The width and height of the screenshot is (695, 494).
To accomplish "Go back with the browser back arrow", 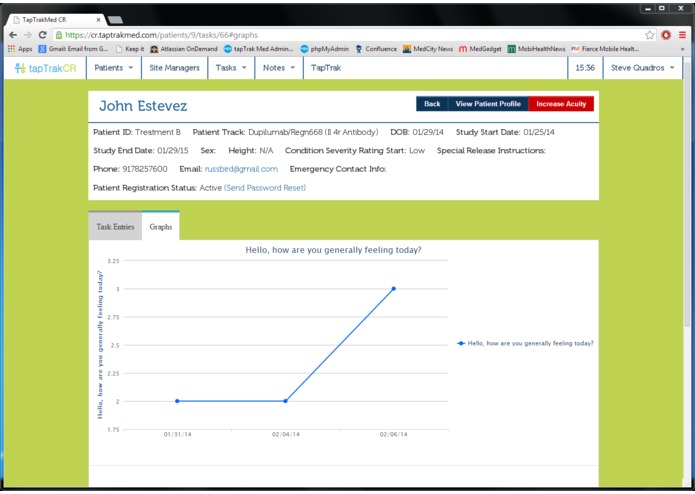I will coord(13,35).
